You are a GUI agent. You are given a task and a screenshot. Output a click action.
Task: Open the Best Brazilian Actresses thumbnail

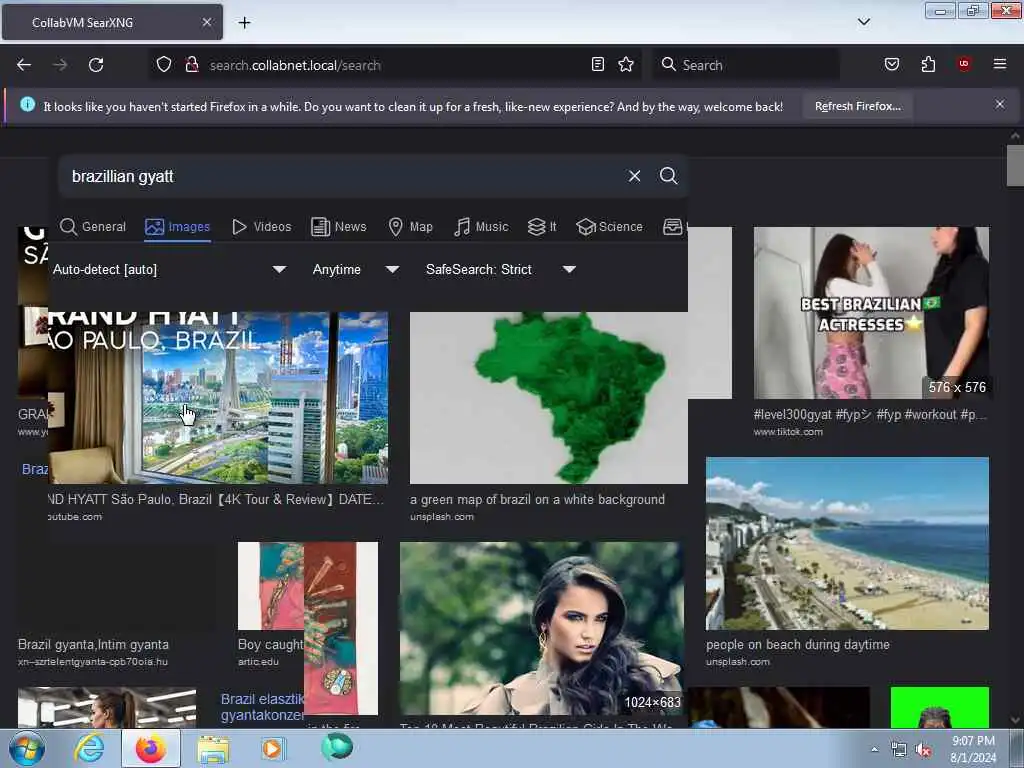871,313
